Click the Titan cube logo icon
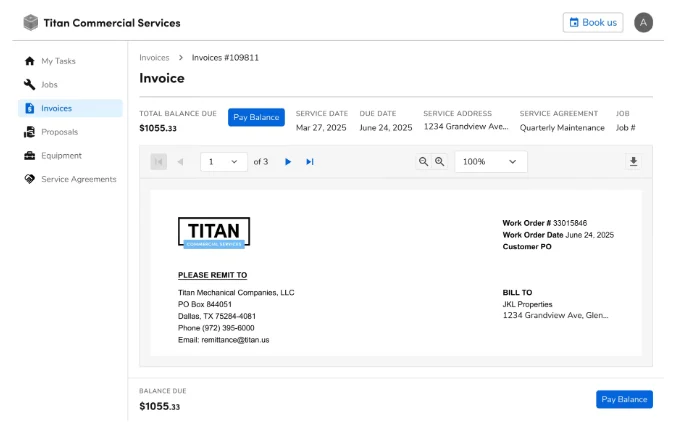 point(31,23)
